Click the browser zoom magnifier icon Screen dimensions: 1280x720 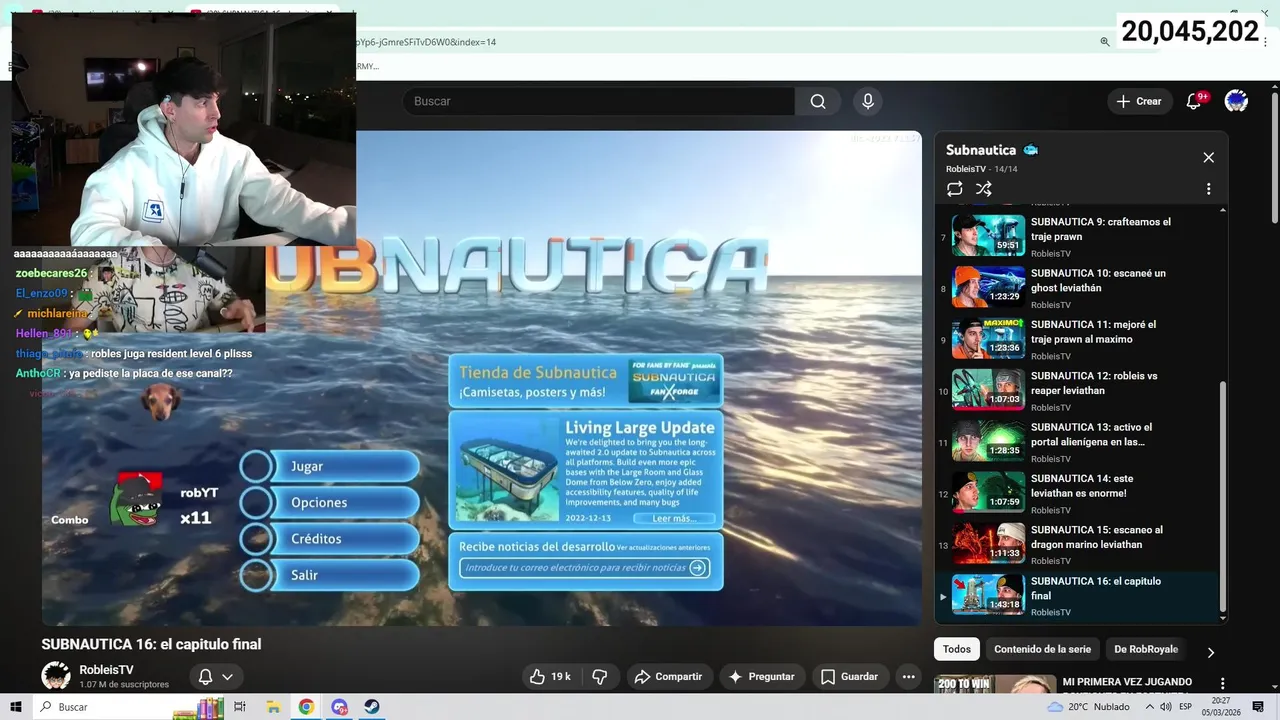point(1105,42)
